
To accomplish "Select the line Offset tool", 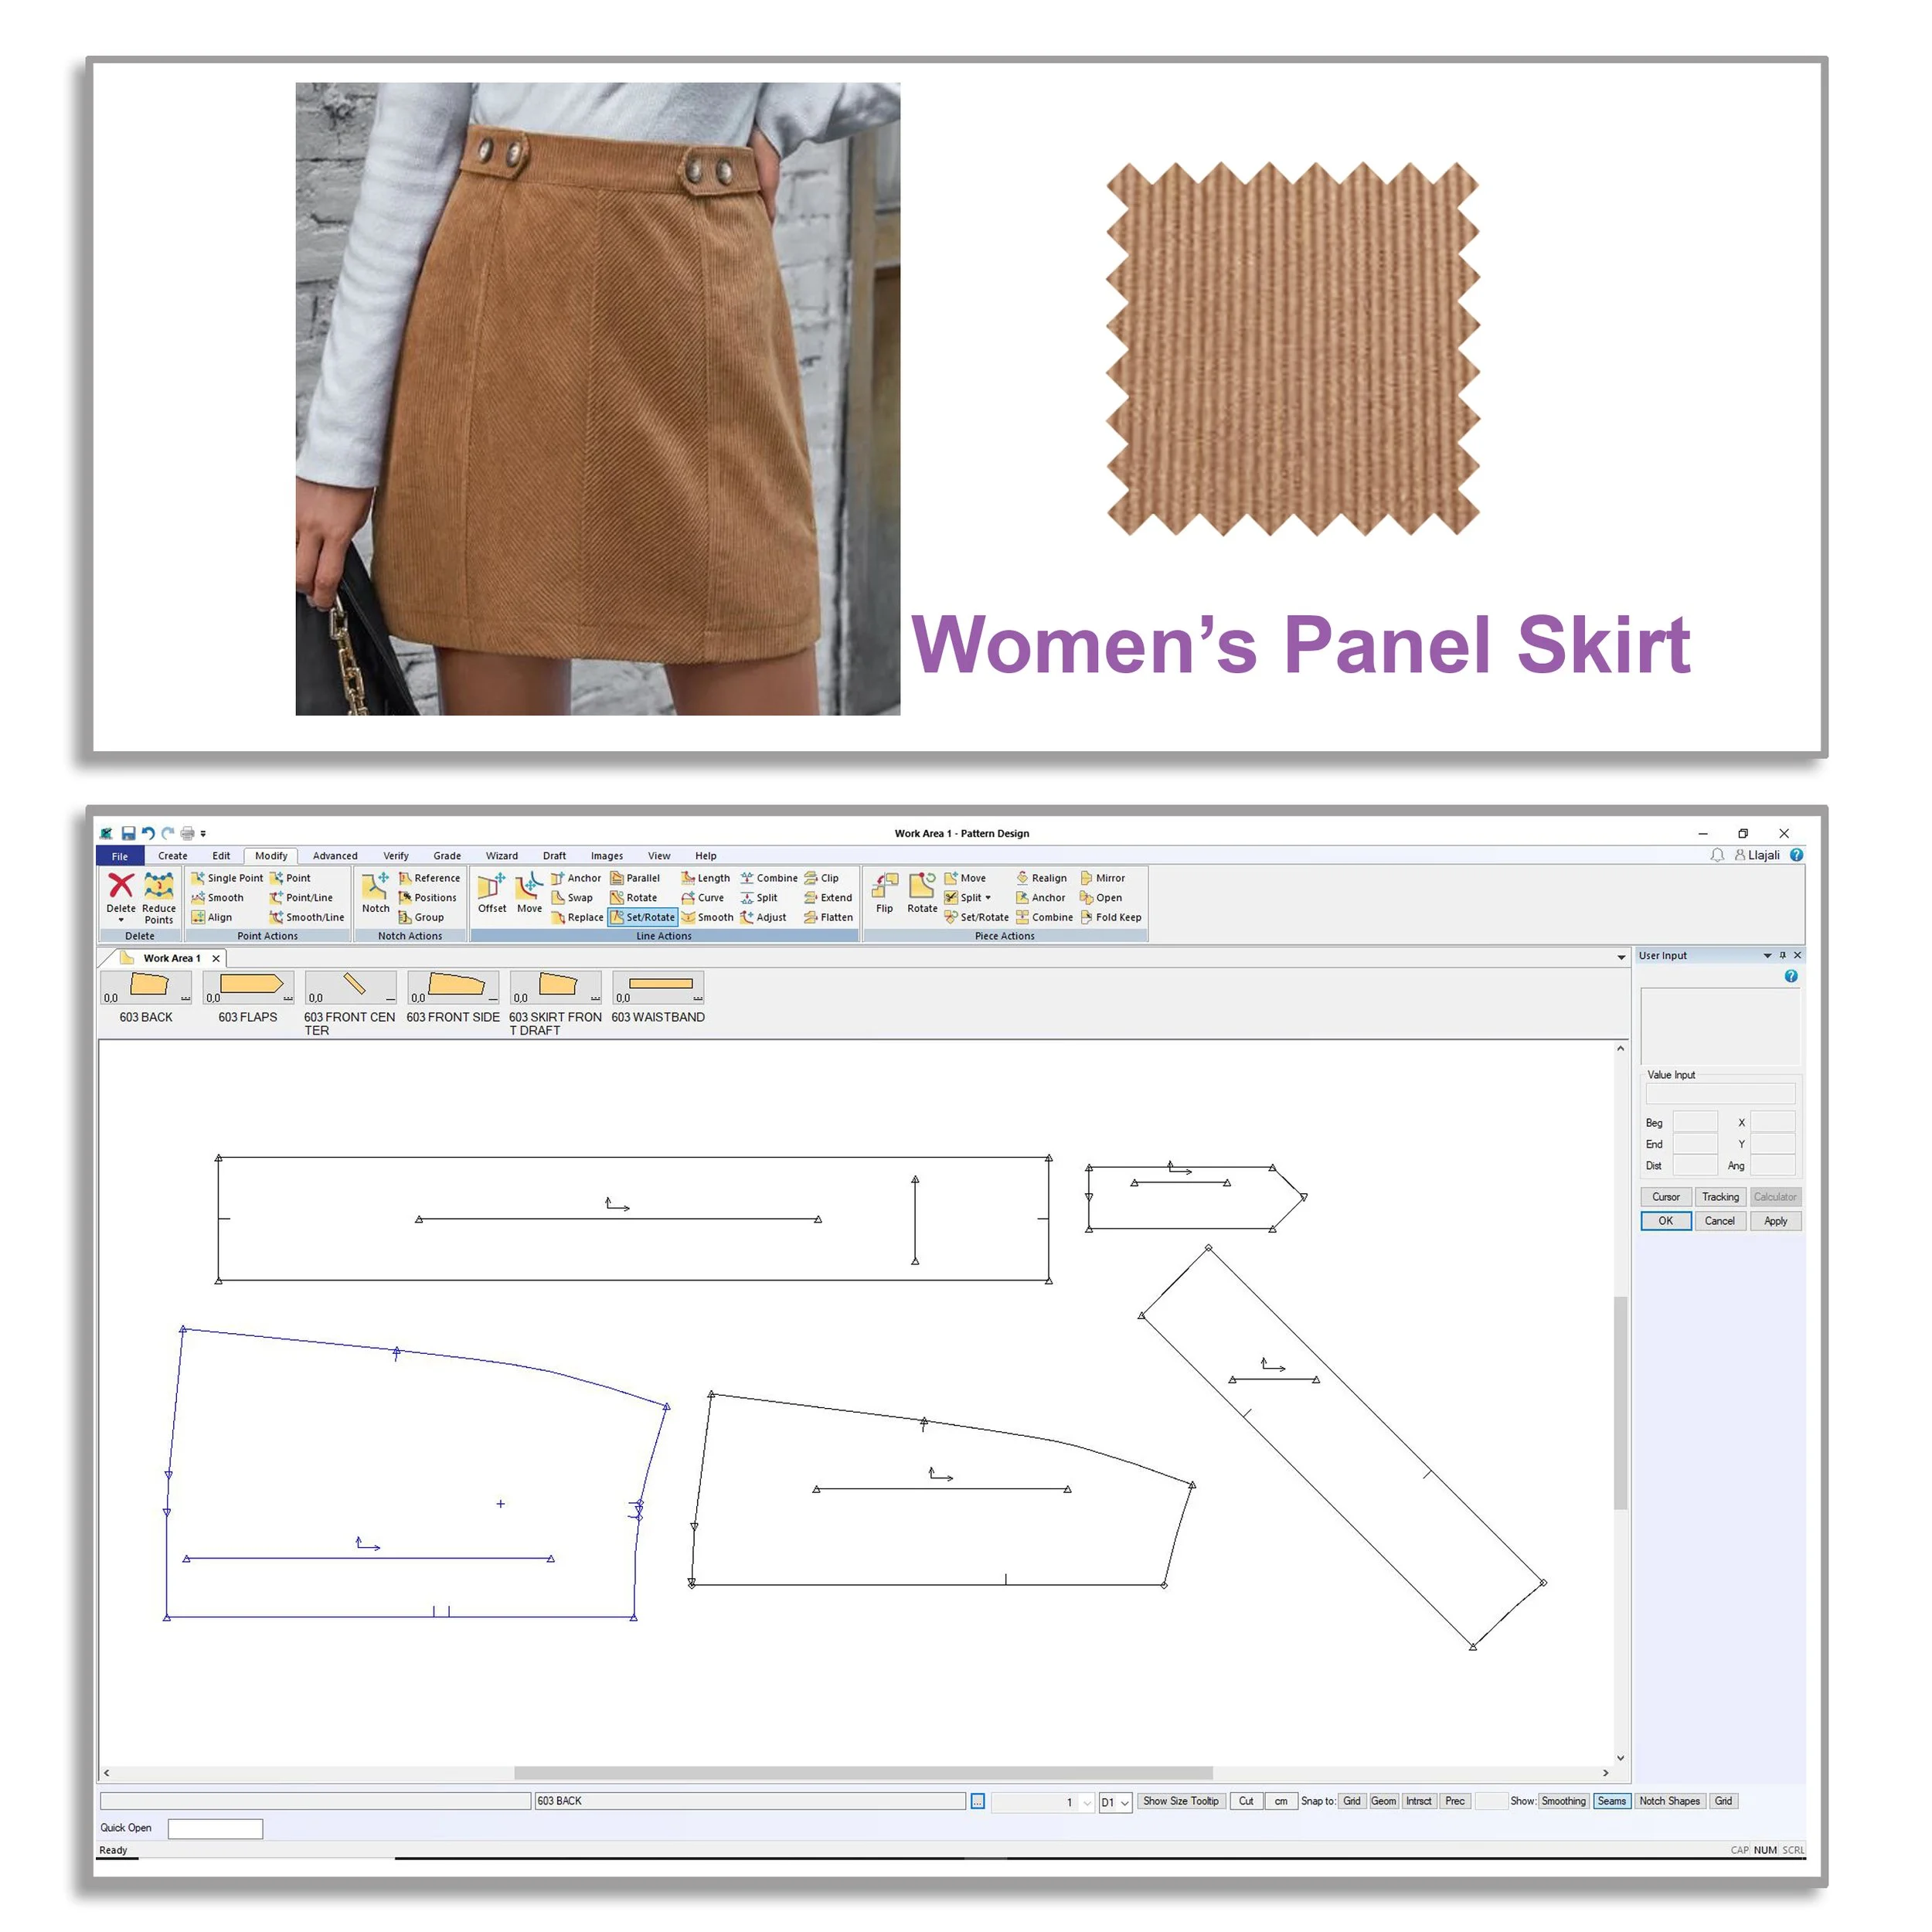I will pos(492,893).
